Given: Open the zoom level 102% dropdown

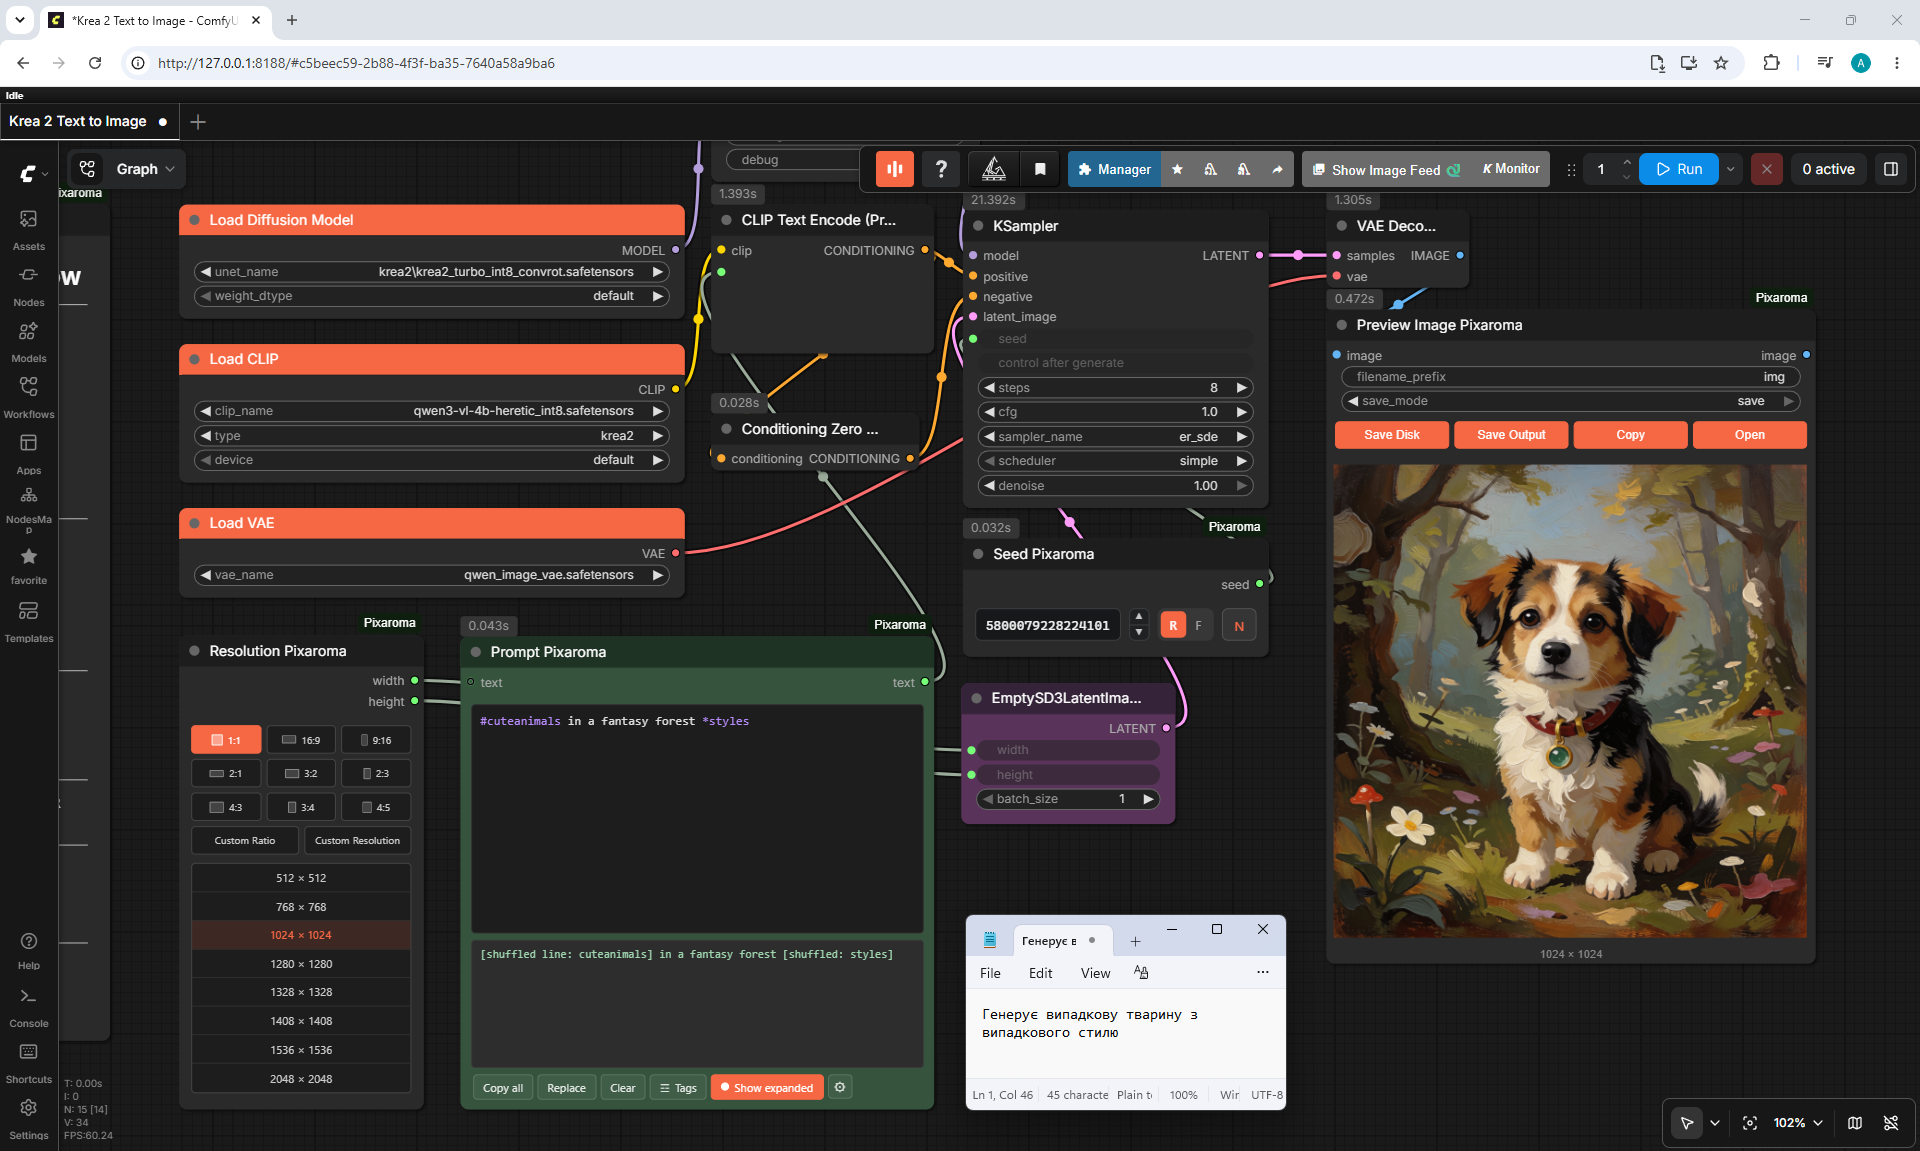Looking at the screenshot, I should [1797, 1123].
